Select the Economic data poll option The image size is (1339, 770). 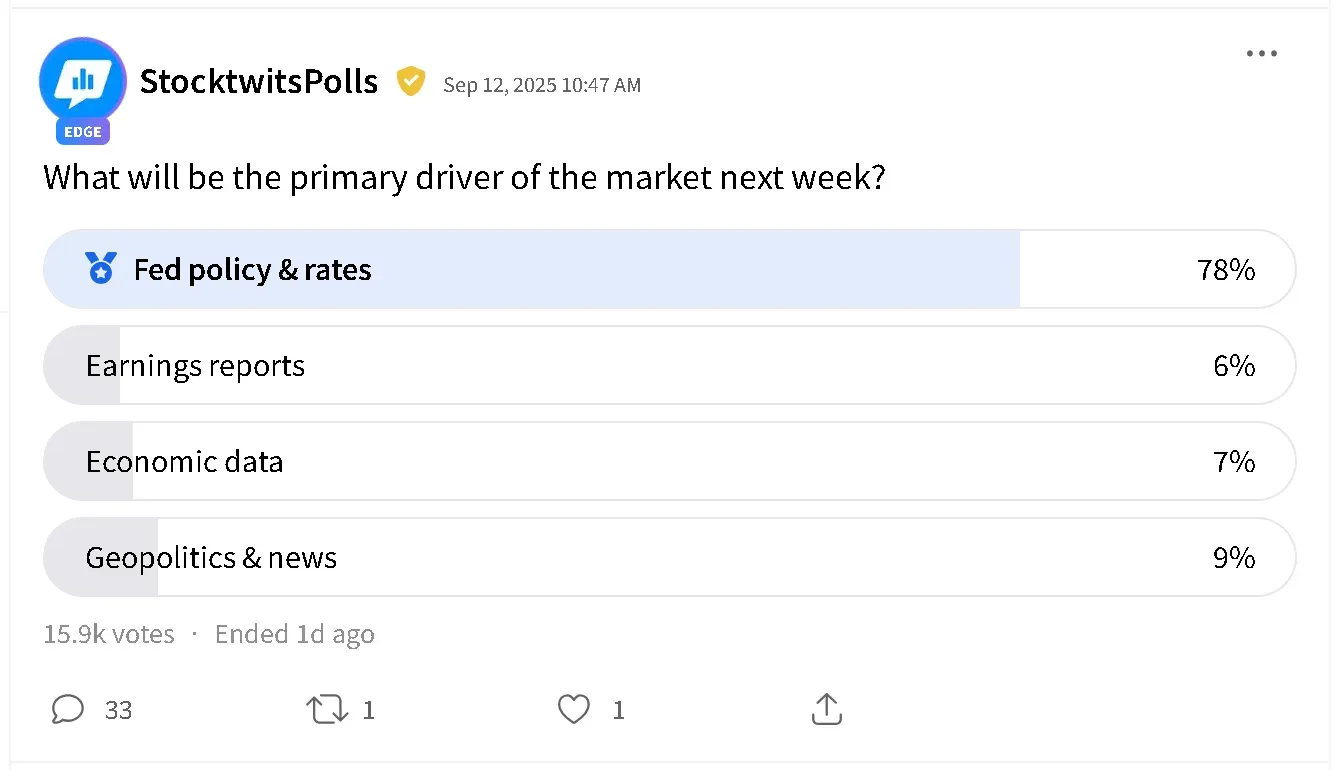669,462
